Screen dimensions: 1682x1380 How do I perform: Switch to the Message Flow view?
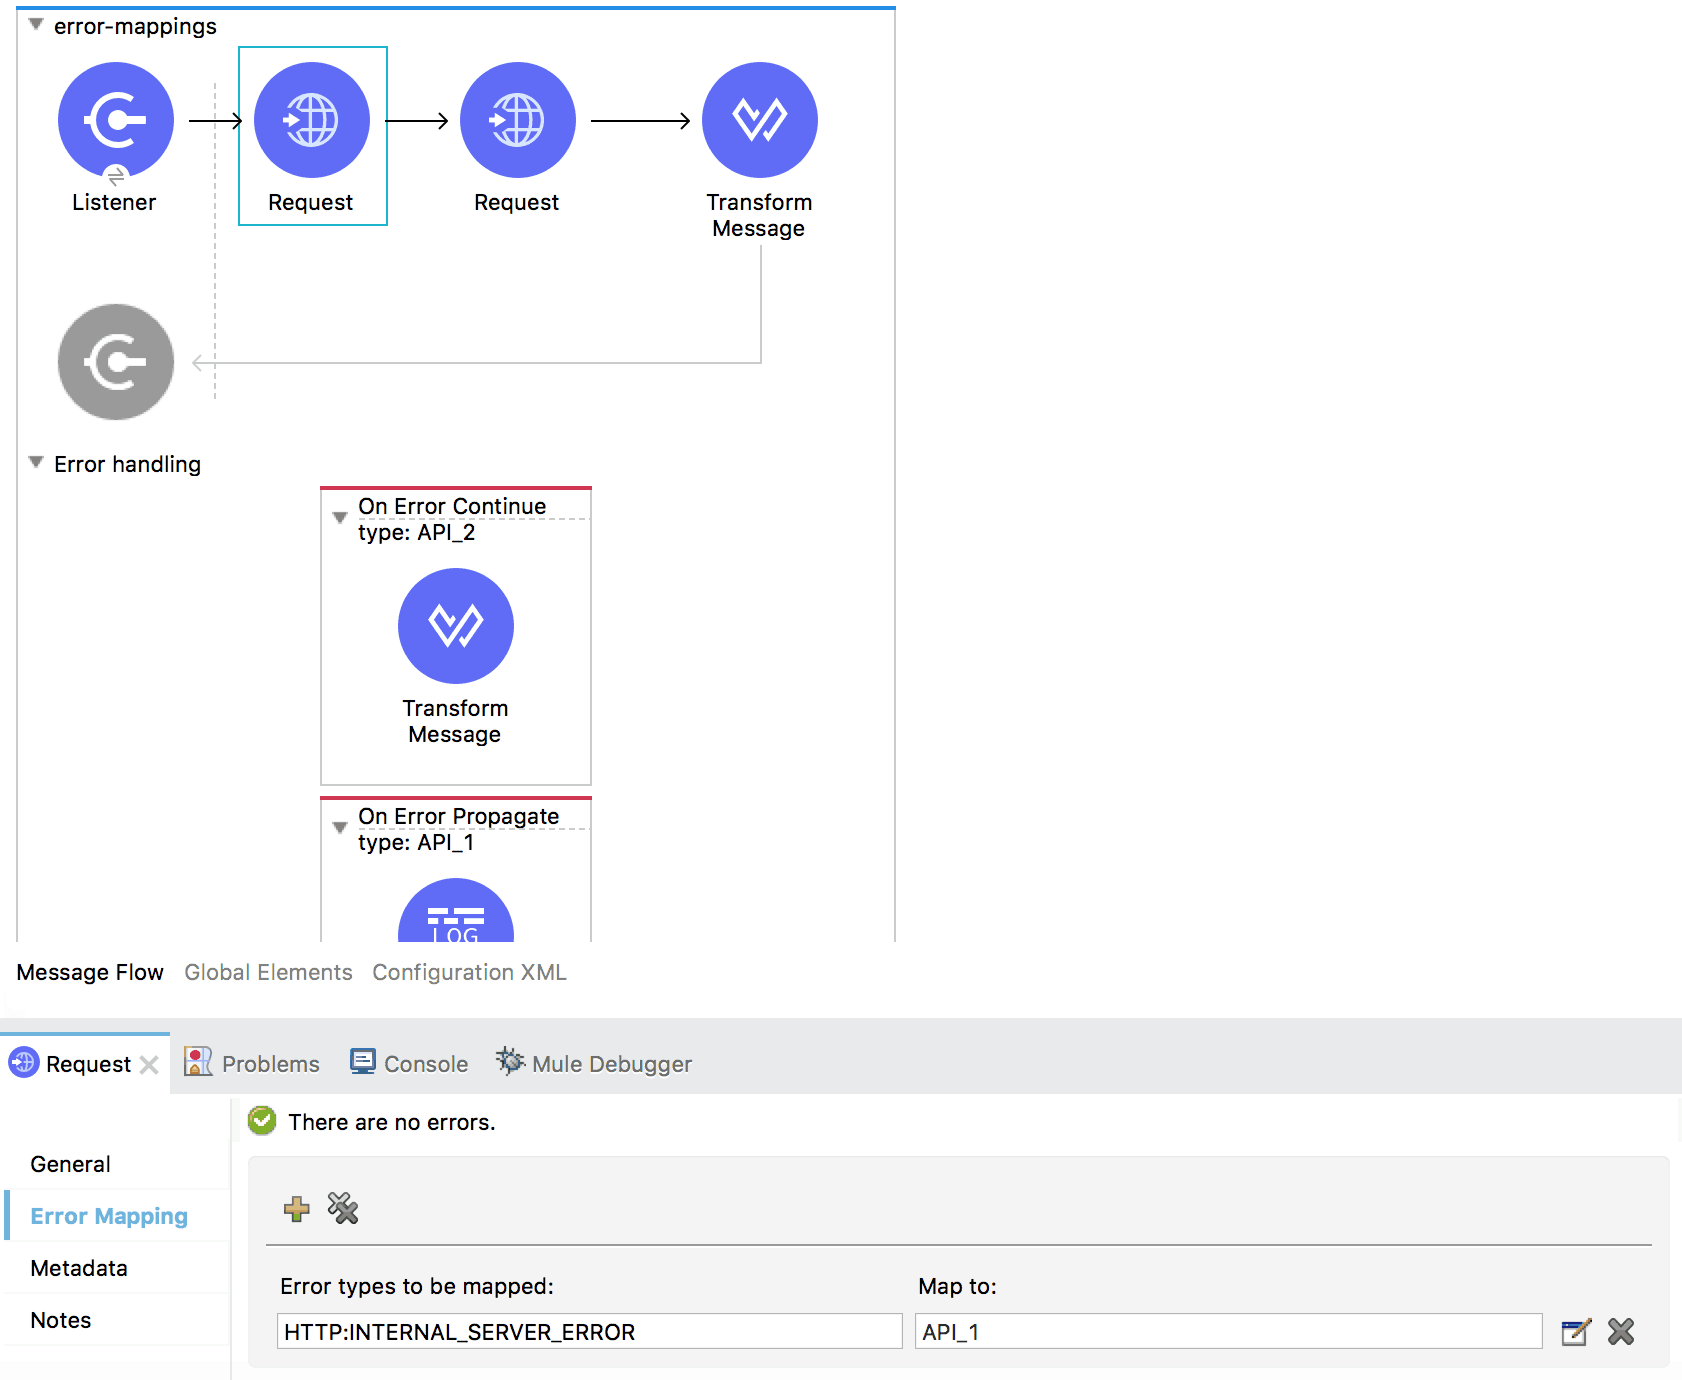[90, 972]
